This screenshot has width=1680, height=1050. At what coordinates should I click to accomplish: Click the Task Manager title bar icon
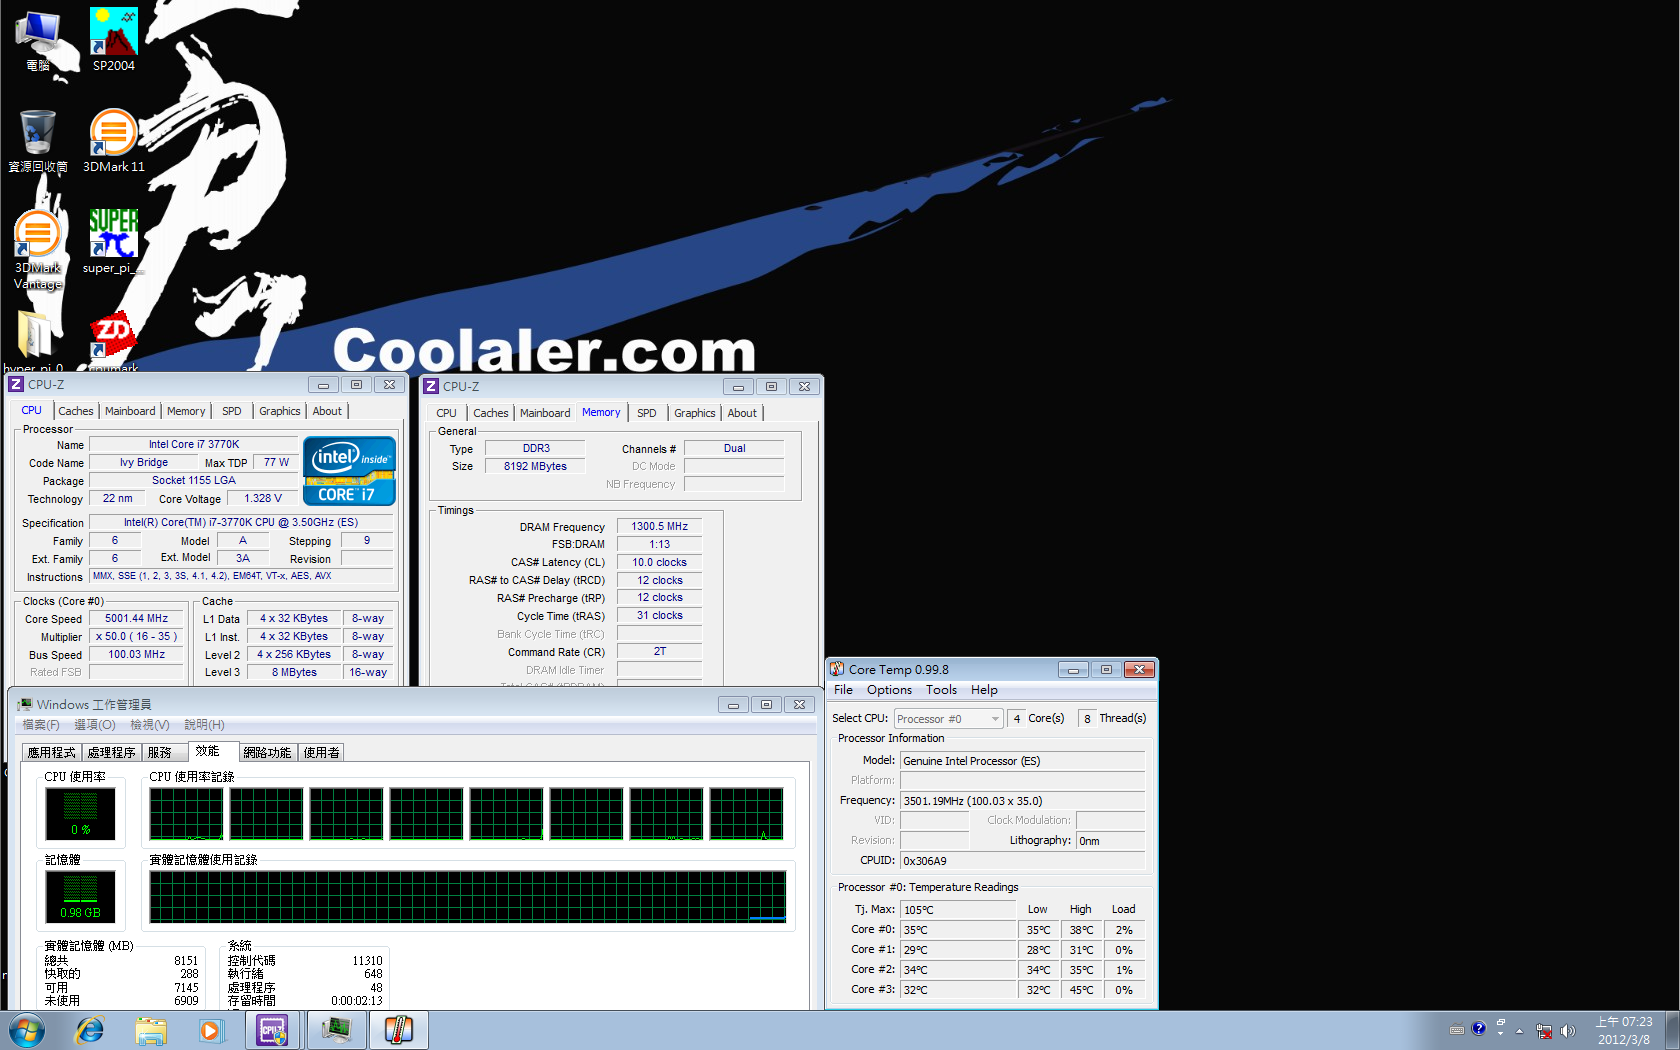[25, 705]
